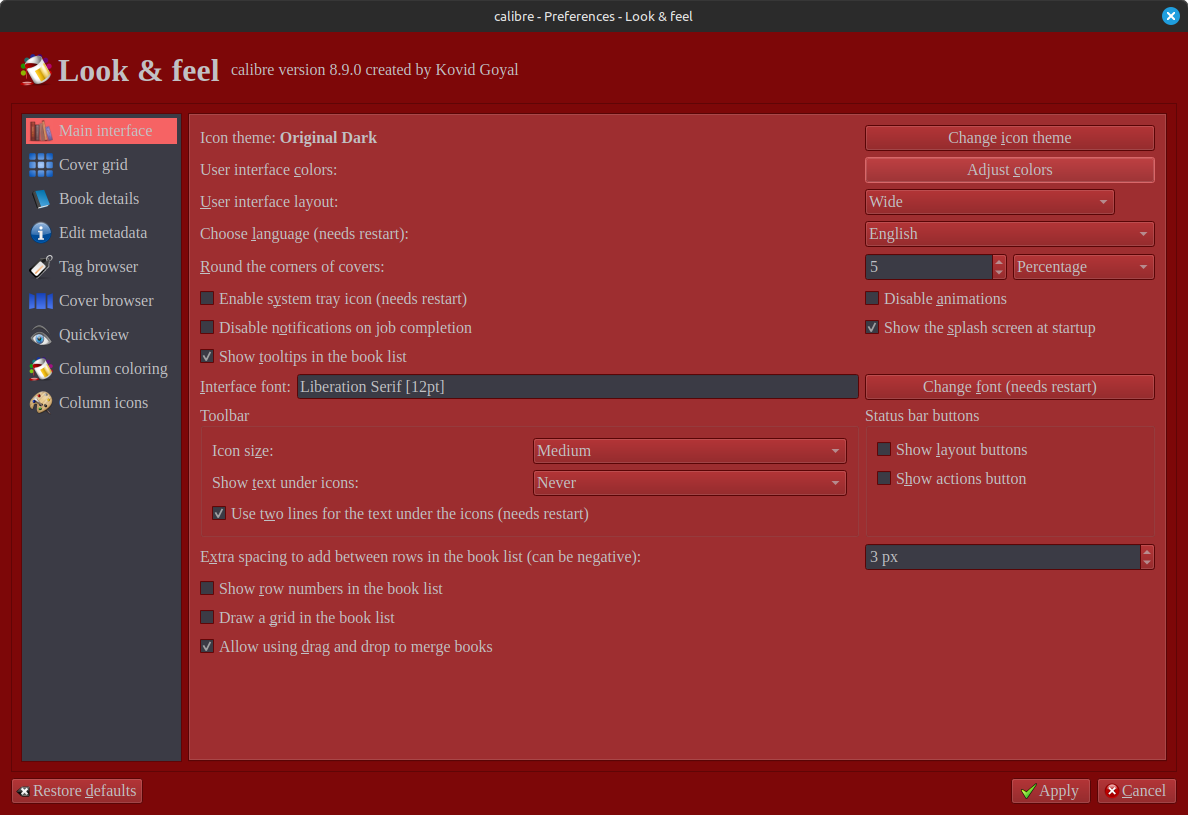Click the Apply button
Viewport: 1188px width, 815px height.
1050,791
